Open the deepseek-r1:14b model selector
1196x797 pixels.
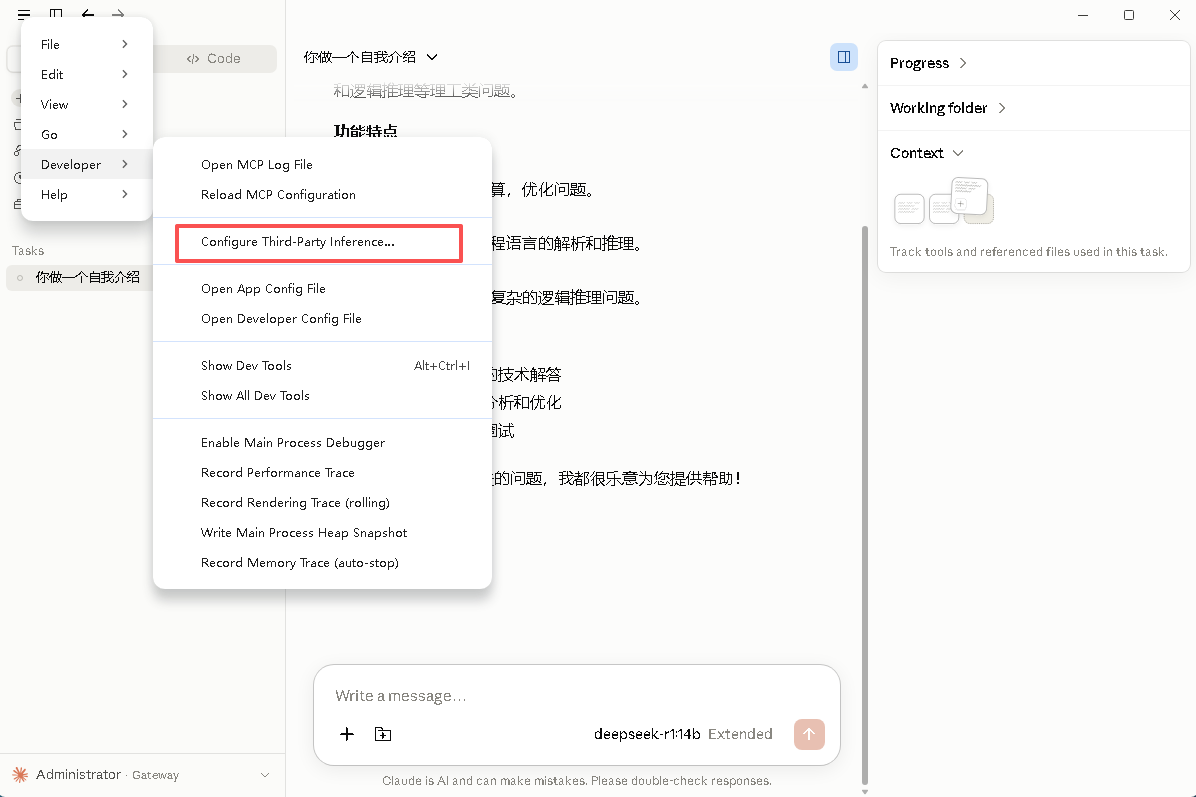[647, 734]
